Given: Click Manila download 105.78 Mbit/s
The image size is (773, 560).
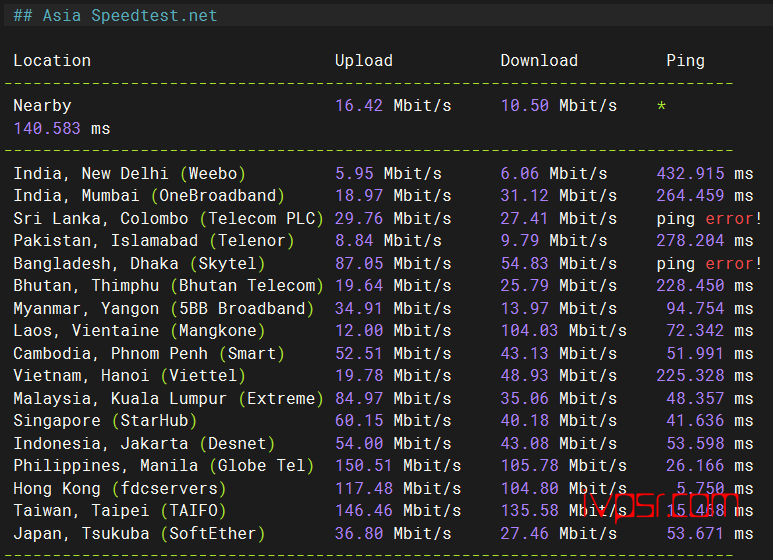Looking at the screenshot, I should click(563, 466).
